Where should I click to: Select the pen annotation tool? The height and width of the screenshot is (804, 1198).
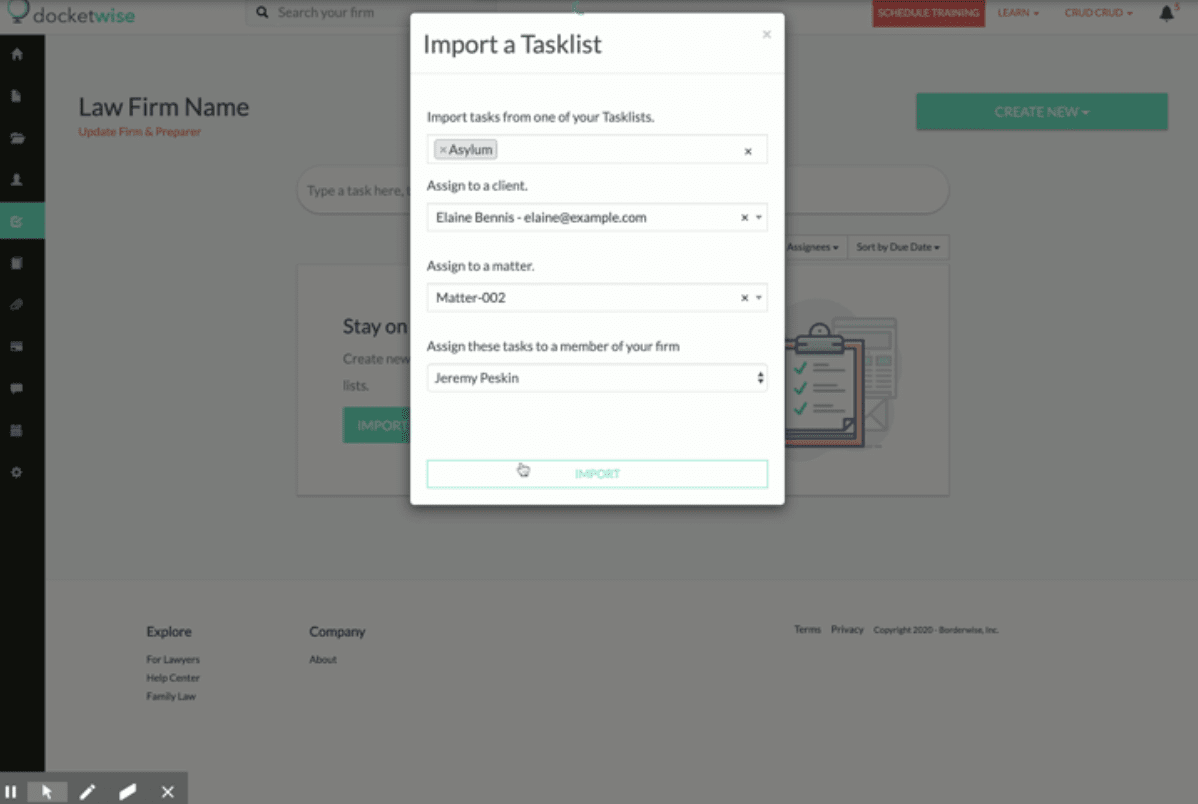[x=88, y=790]
